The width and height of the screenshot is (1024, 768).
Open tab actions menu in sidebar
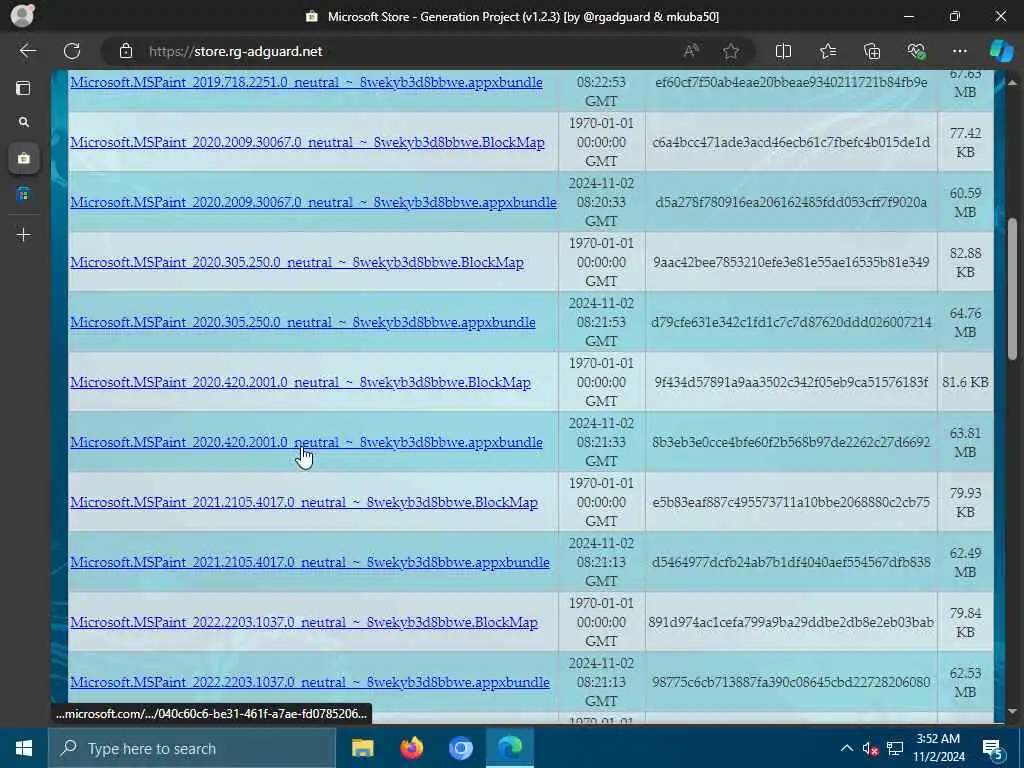tap(24, 88)
